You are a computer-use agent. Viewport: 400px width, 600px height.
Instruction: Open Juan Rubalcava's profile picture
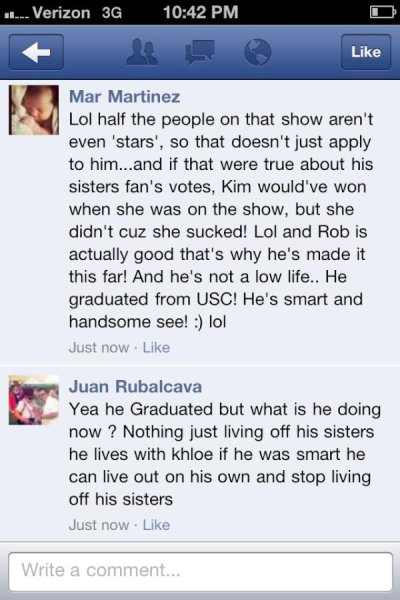34,400
